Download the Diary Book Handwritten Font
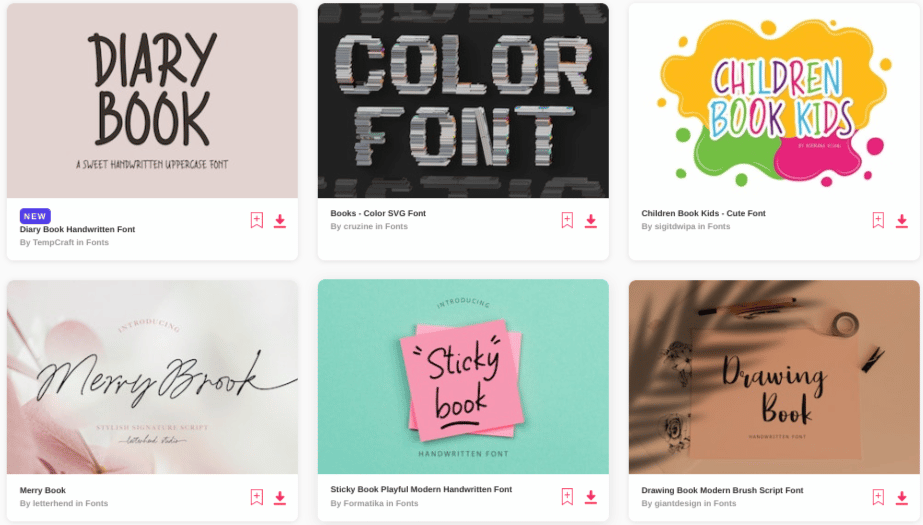 point(280,221)
